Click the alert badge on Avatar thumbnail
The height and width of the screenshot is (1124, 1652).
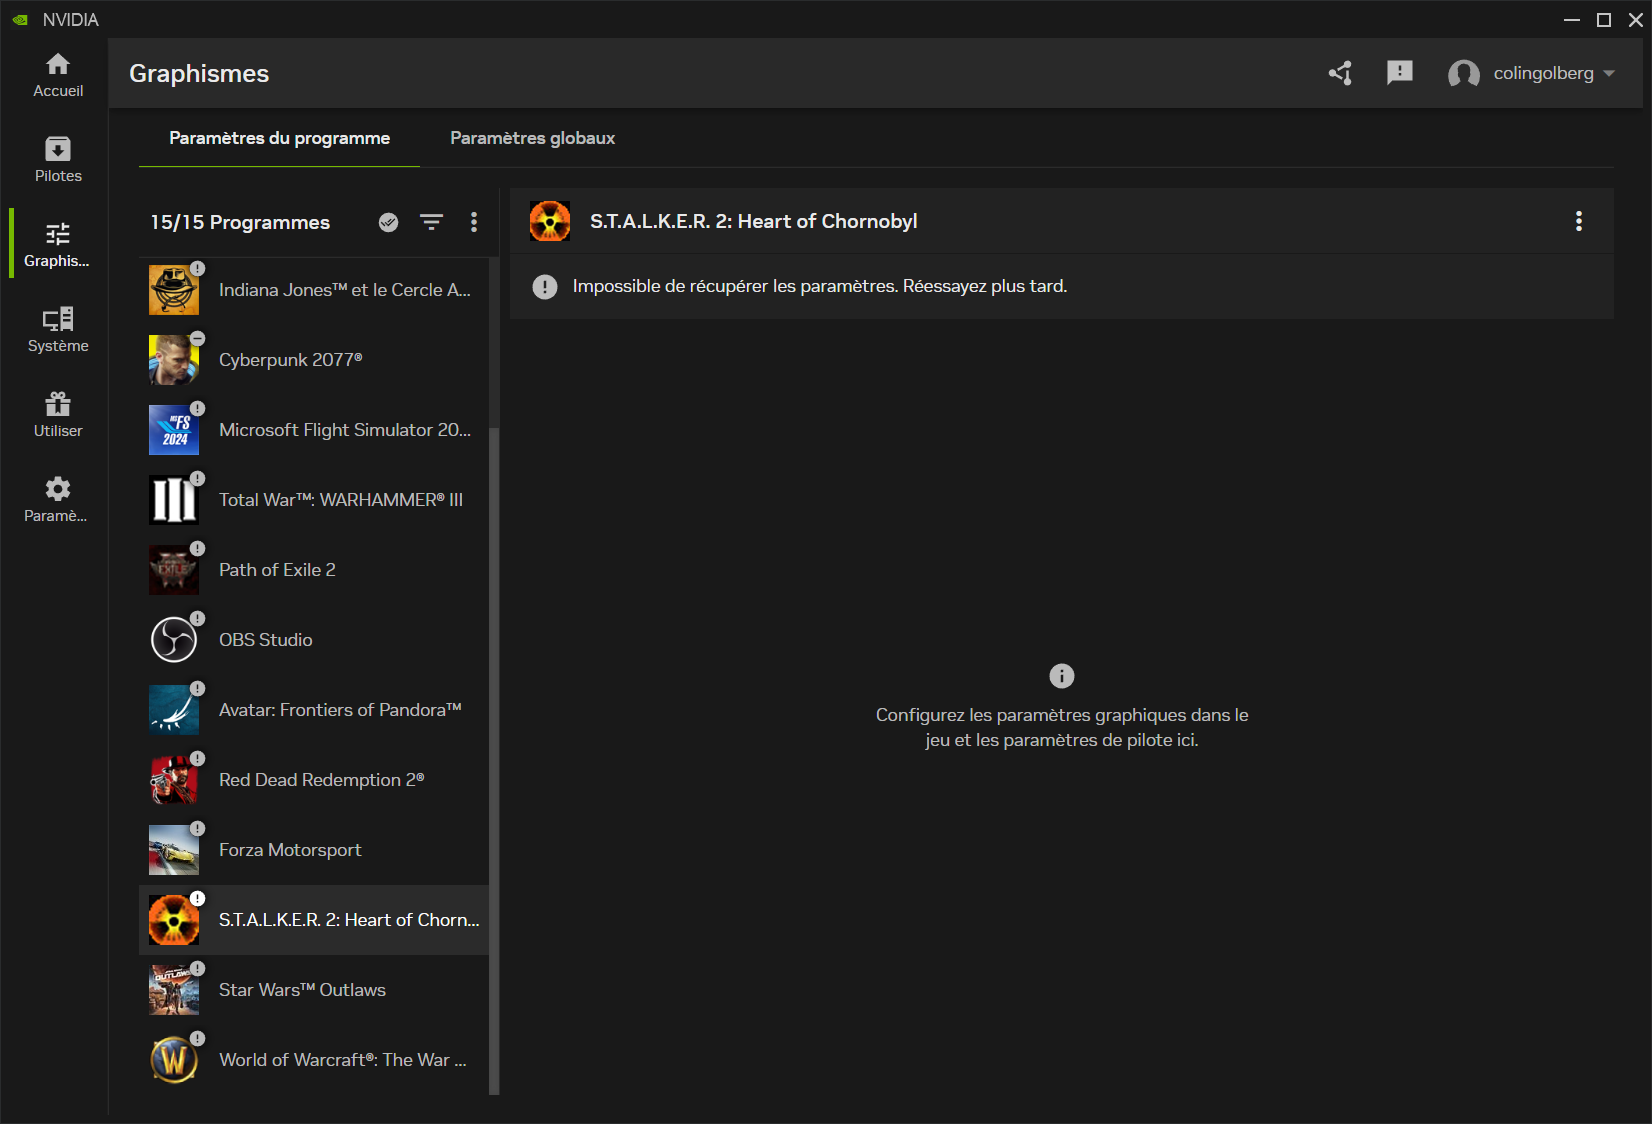coord(198,688)
